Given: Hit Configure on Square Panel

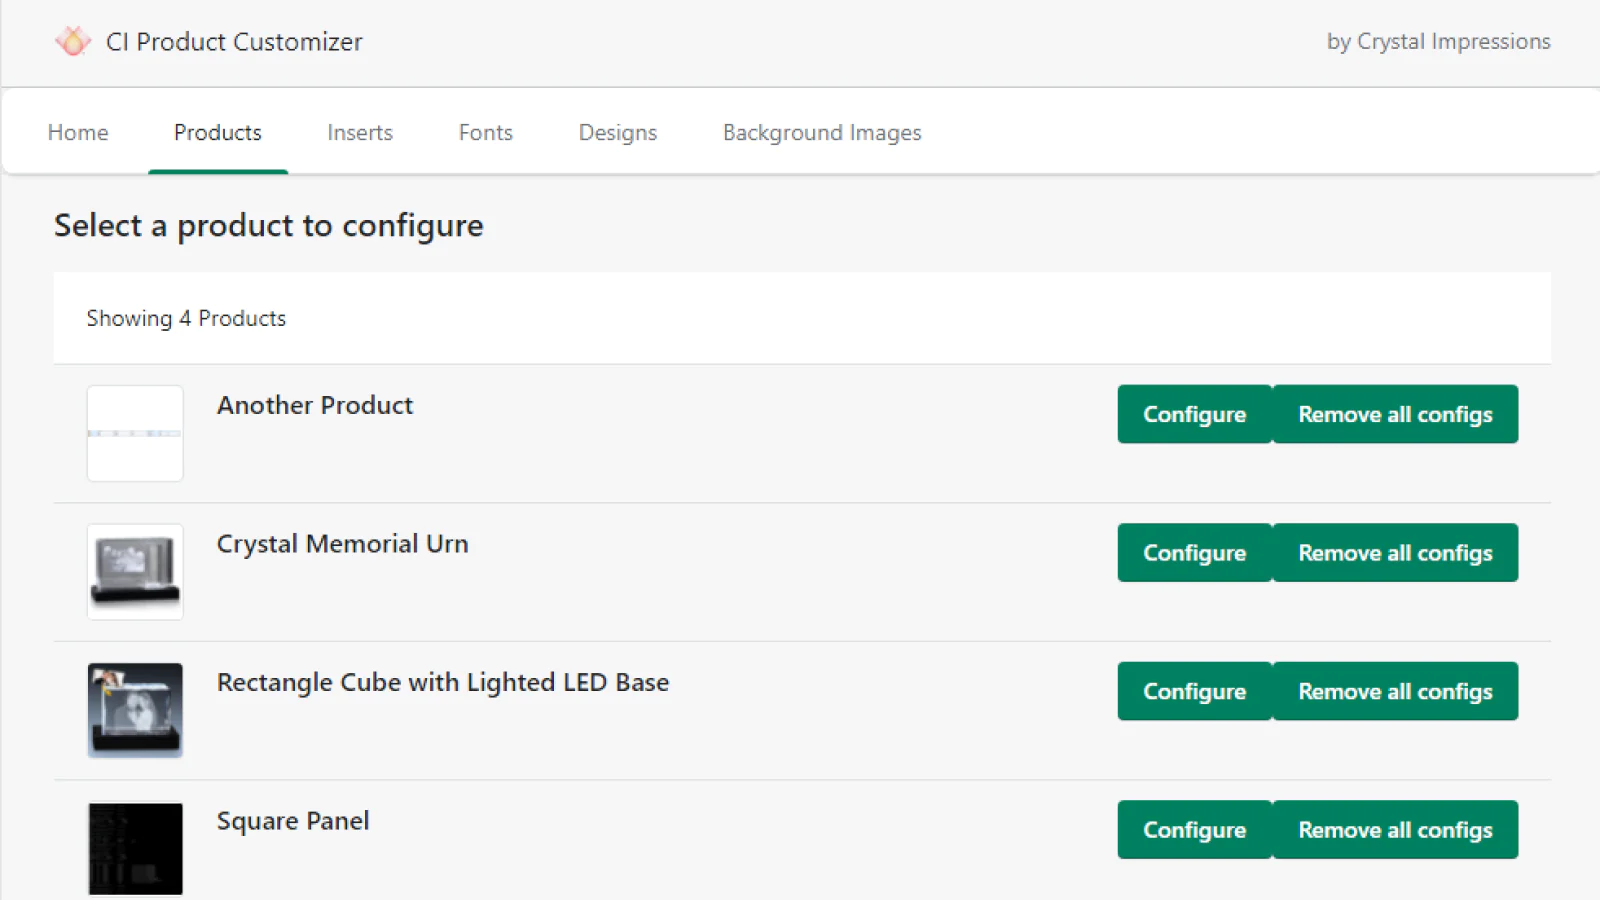Looking at the screenshot, I should 1194,830.
